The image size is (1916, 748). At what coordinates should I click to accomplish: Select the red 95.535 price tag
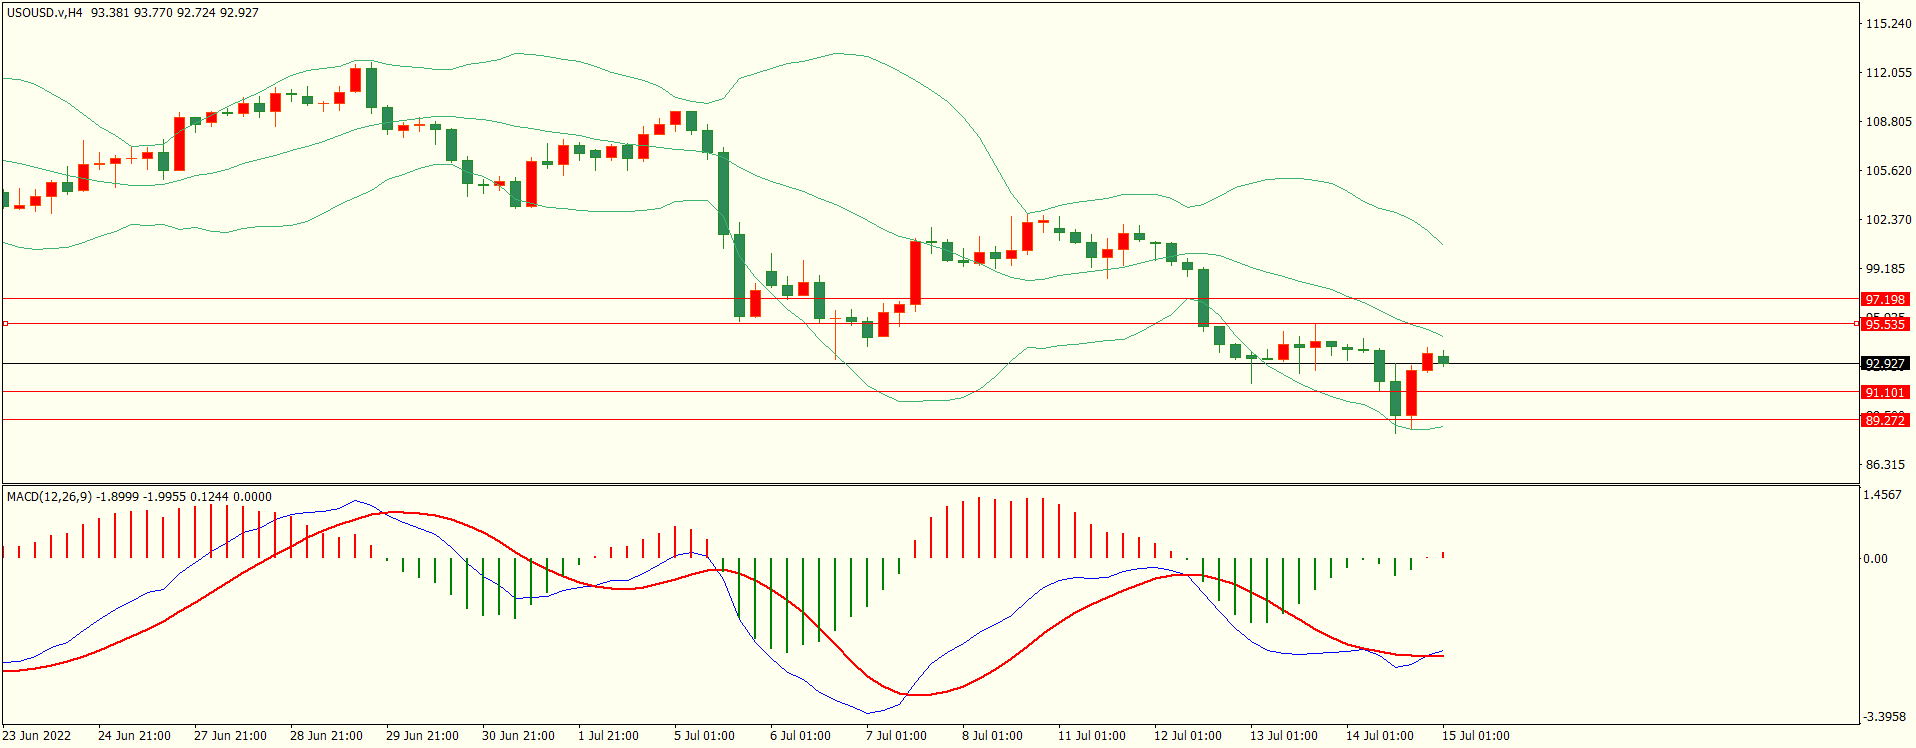(x=1884, y=324)
